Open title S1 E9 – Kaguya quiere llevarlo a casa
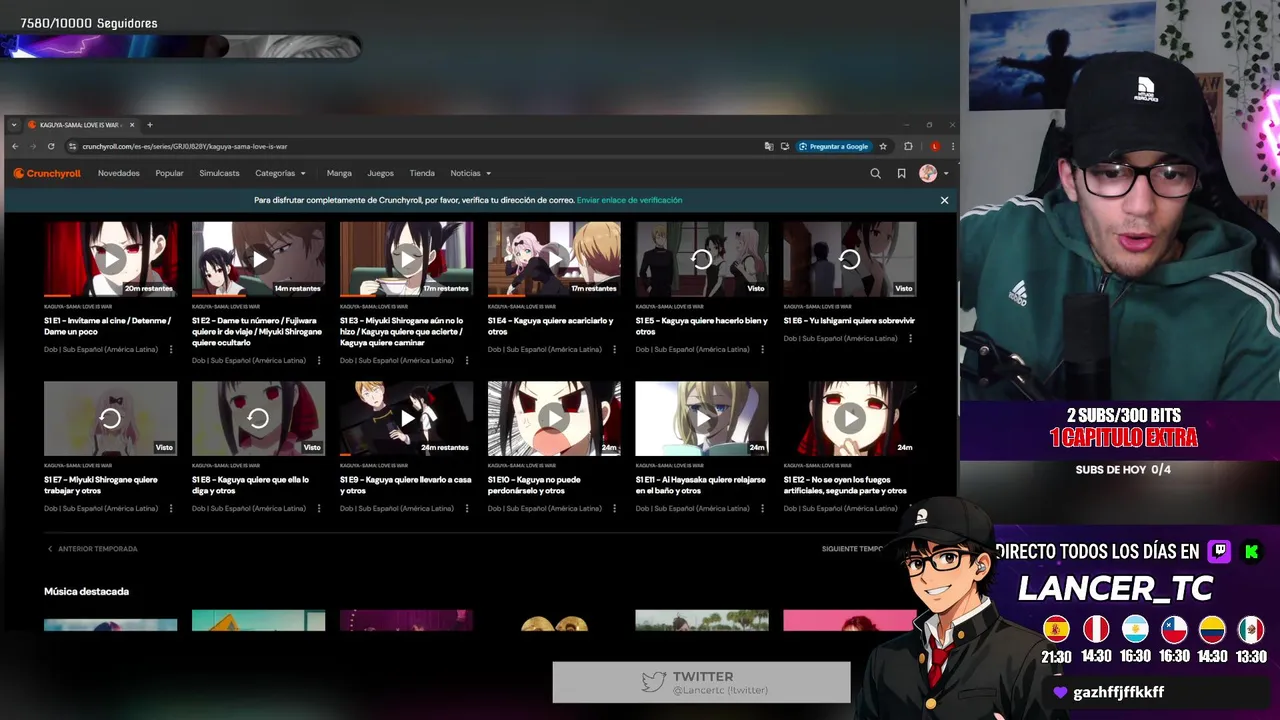Viewport: 1280px width, 720px height. pyautogui.click(x=405, y=485)
